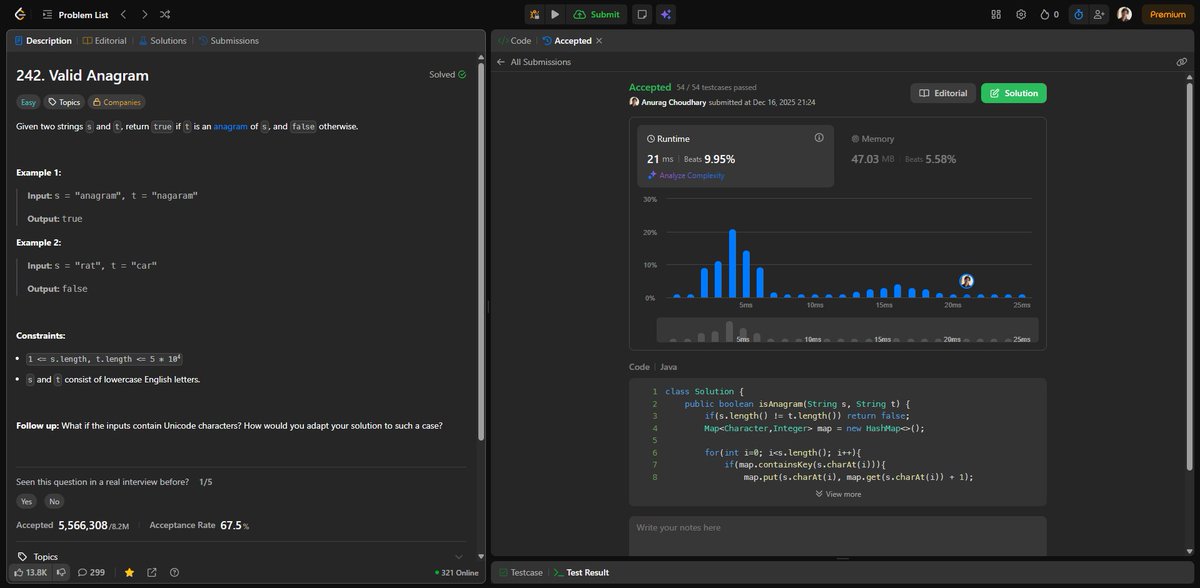This screenshot has width=1200, height=588.
Task: Answer Yes to interview question
Action: (x=26, y=501)
